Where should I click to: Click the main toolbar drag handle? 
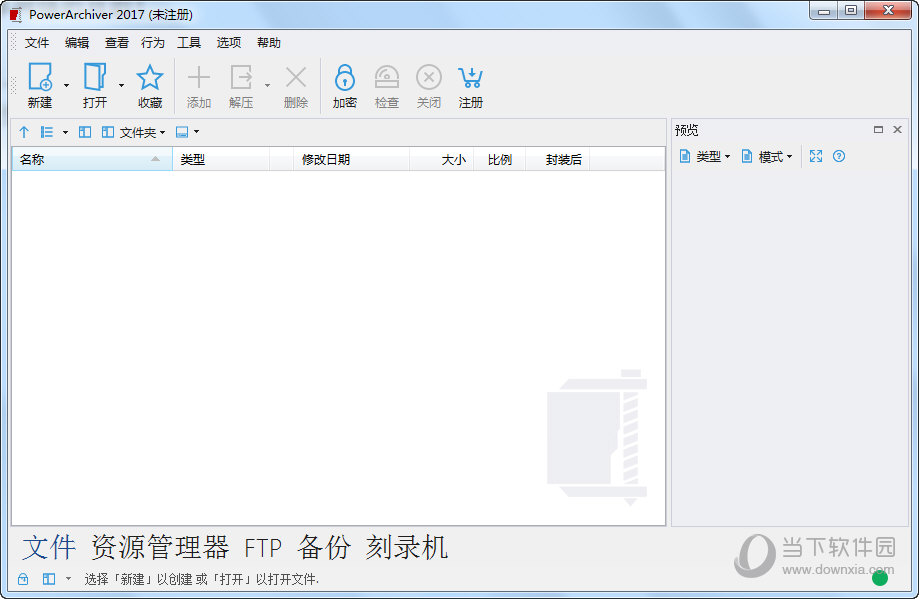tap(14, 86)
